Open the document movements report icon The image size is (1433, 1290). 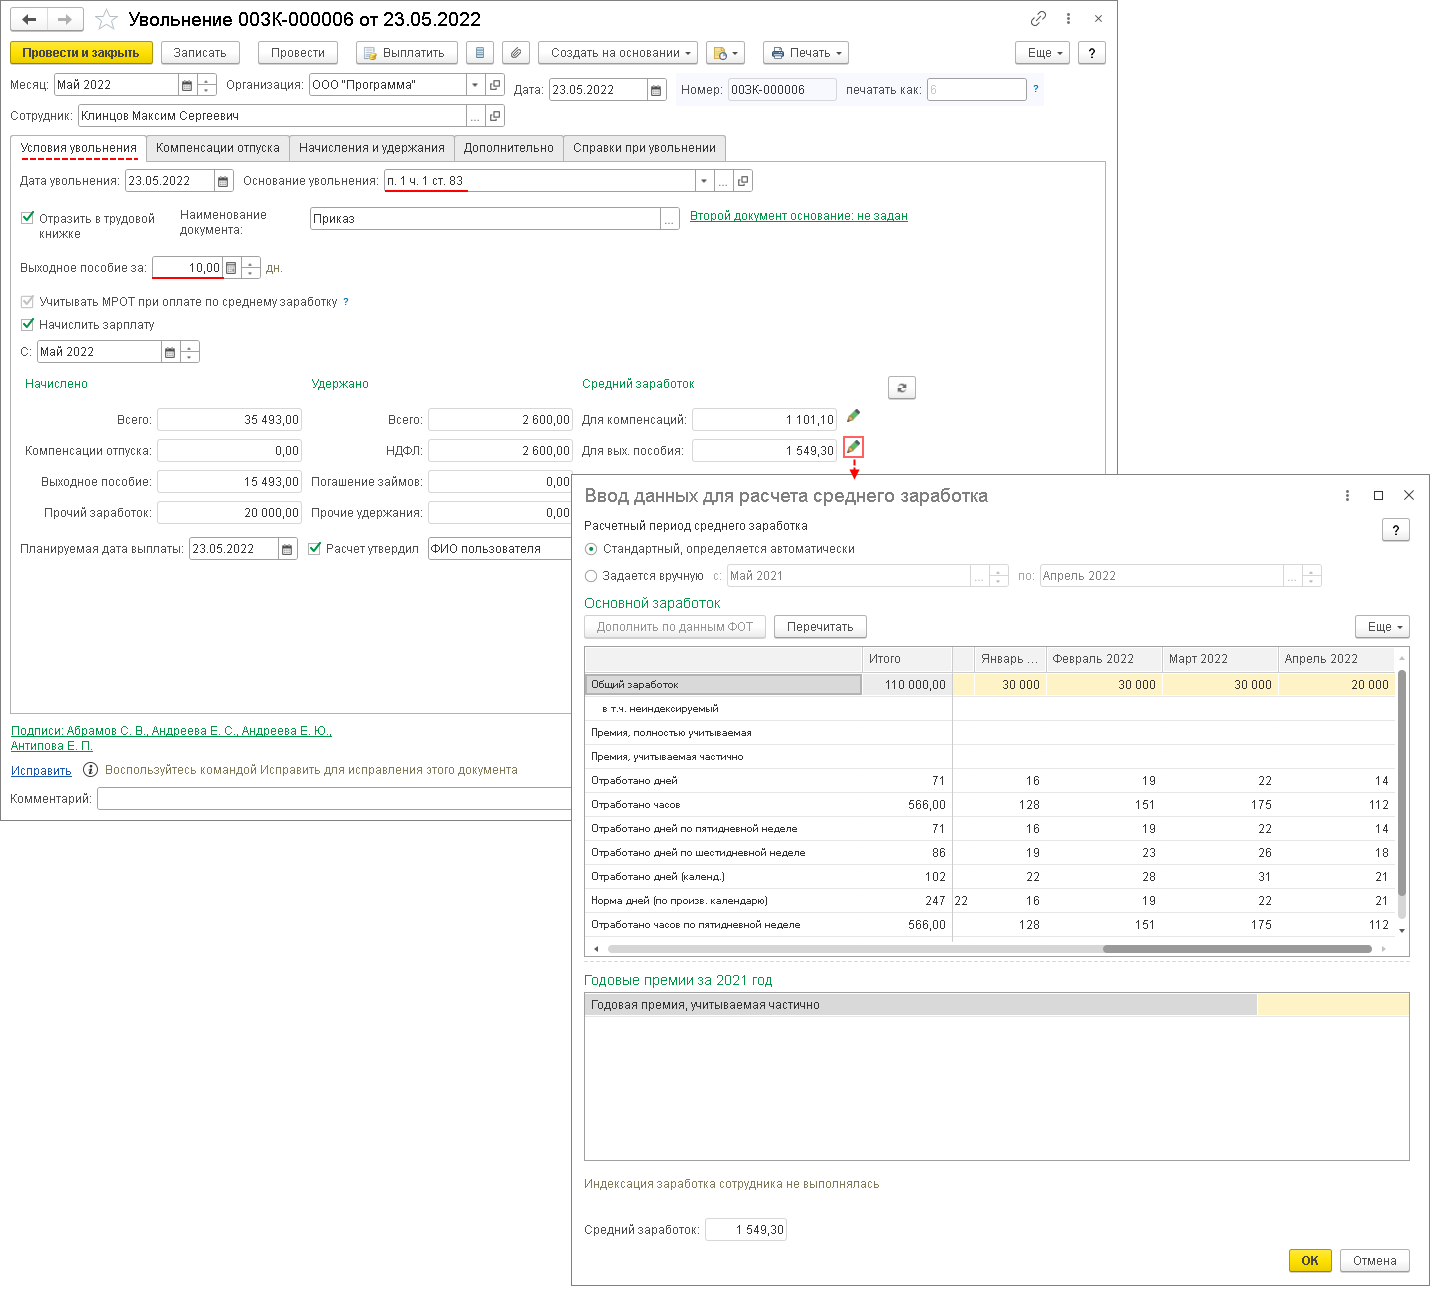[x=480, y=53]
